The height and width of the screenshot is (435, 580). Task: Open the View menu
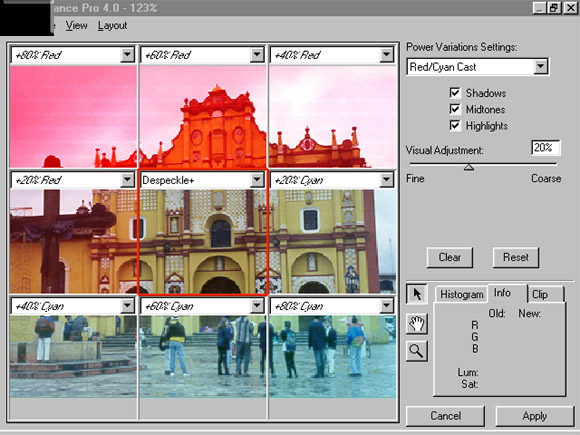click(76, 26)
